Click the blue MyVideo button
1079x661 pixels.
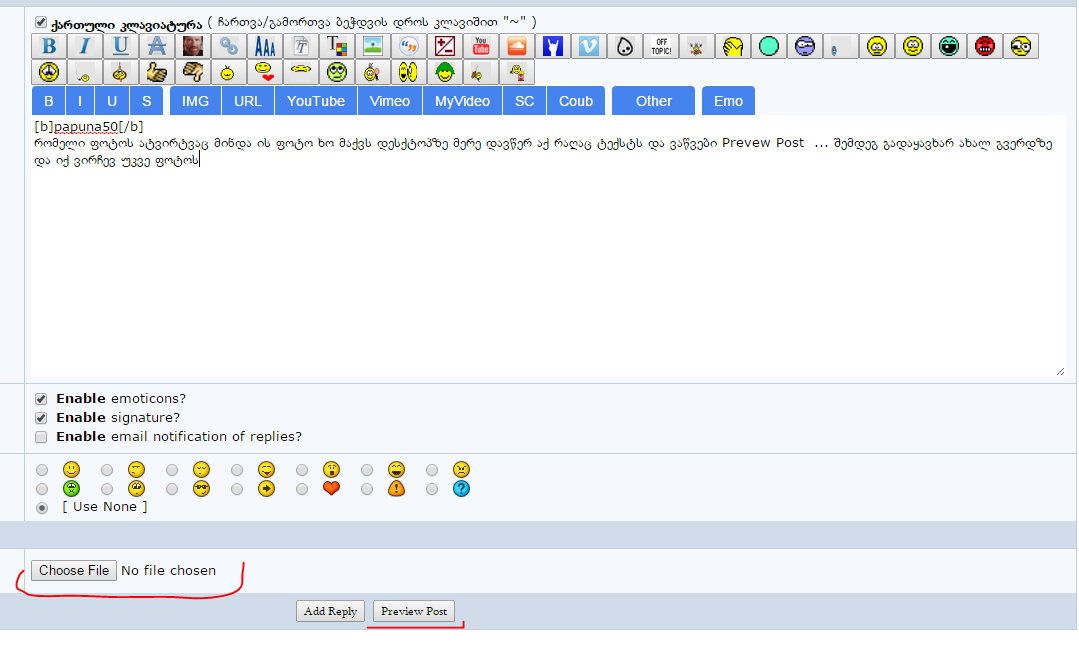pos(462,101)
